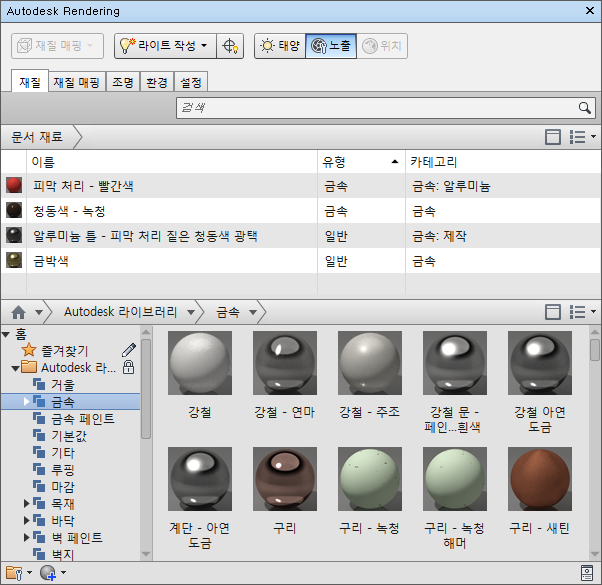Select the 구리 - 새틴 thumbnail
Viewport: 602px width, 585px height.
click(x=540, y=479)
